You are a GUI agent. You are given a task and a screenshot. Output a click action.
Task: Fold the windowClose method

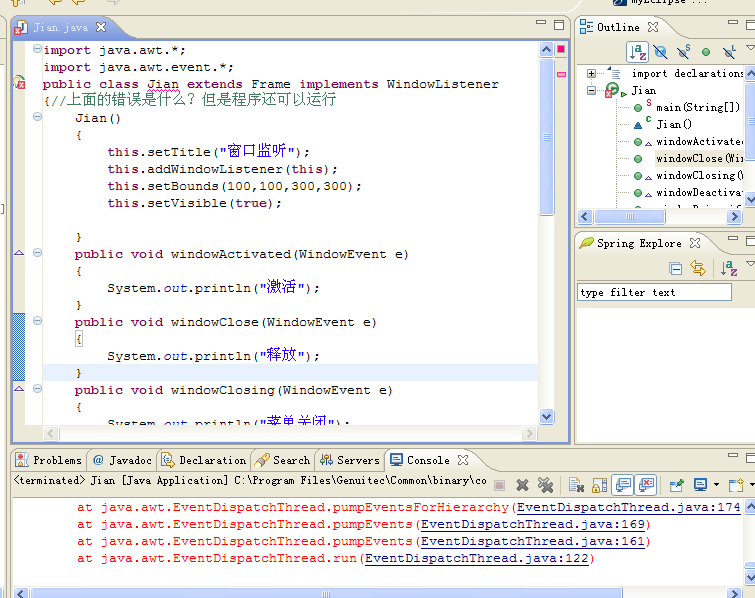click(x=37, y=321)
